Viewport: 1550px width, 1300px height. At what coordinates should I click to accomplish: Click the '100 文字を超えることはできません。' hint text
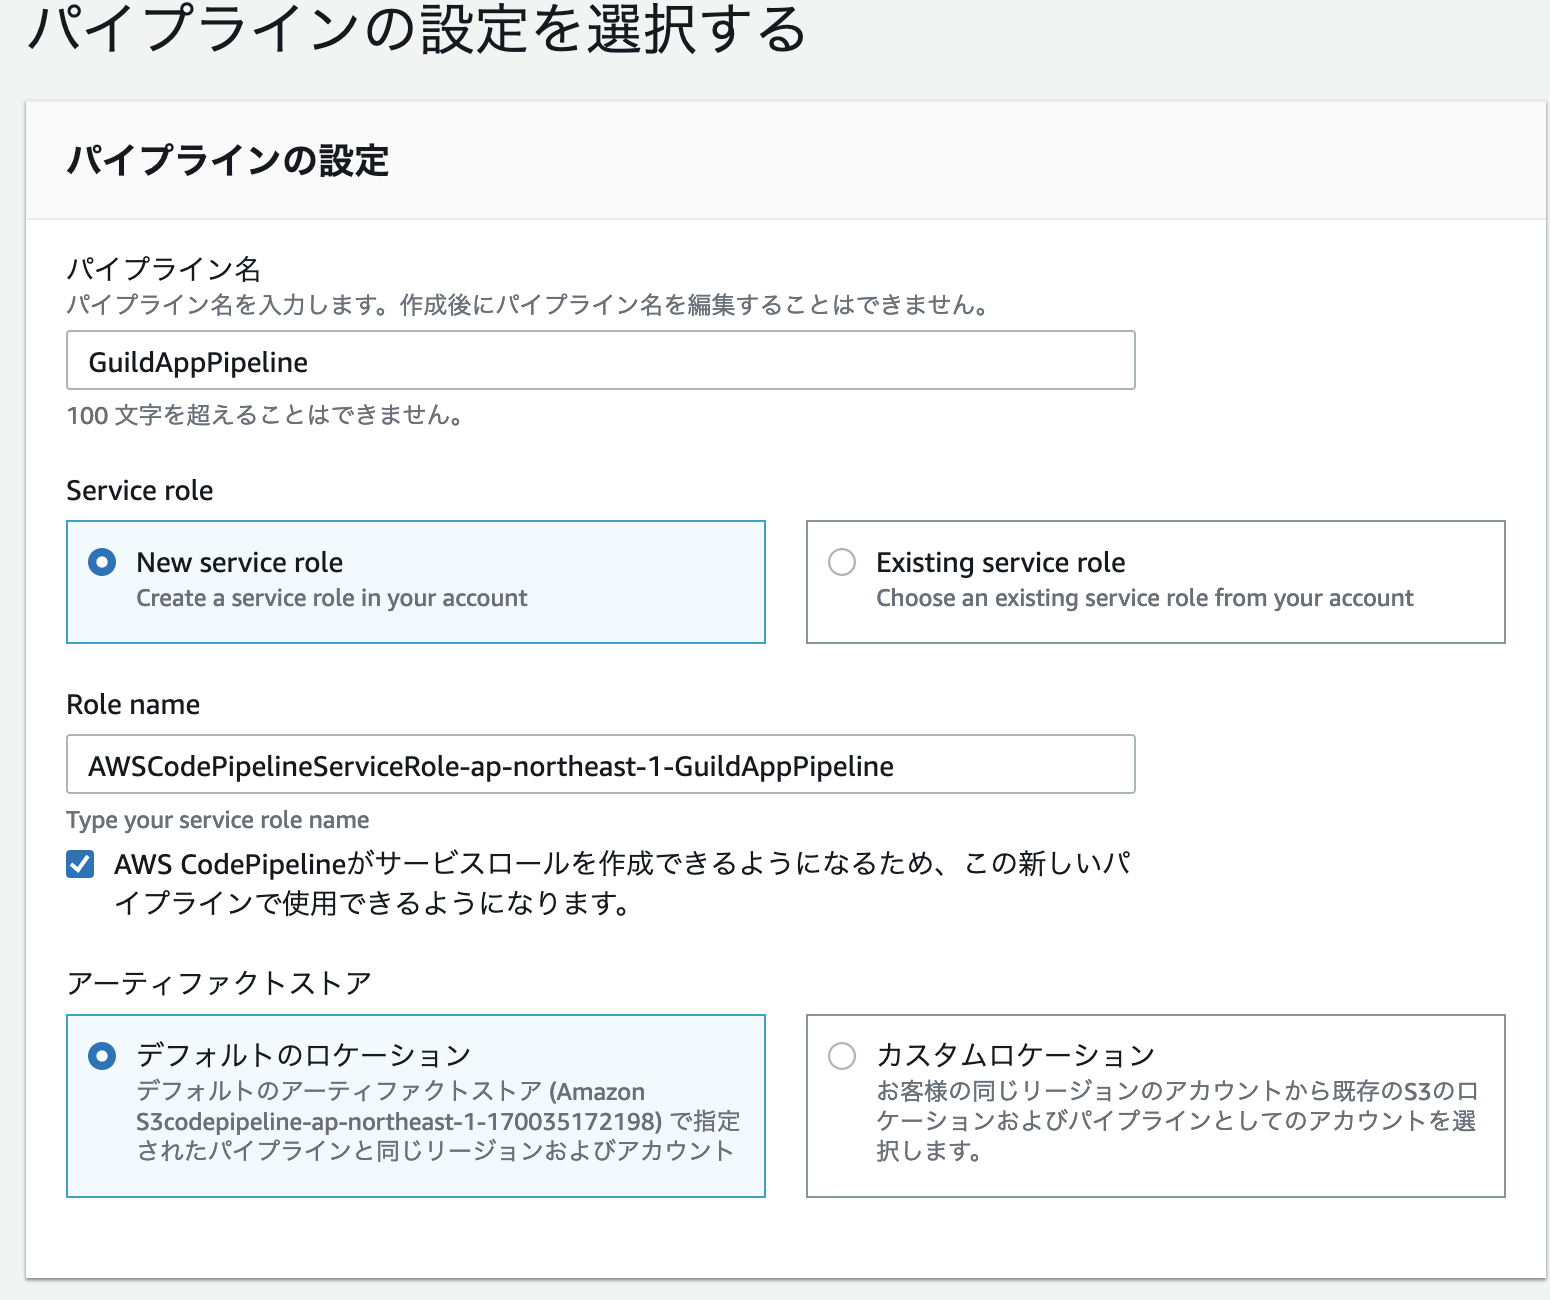click(265, 415)
